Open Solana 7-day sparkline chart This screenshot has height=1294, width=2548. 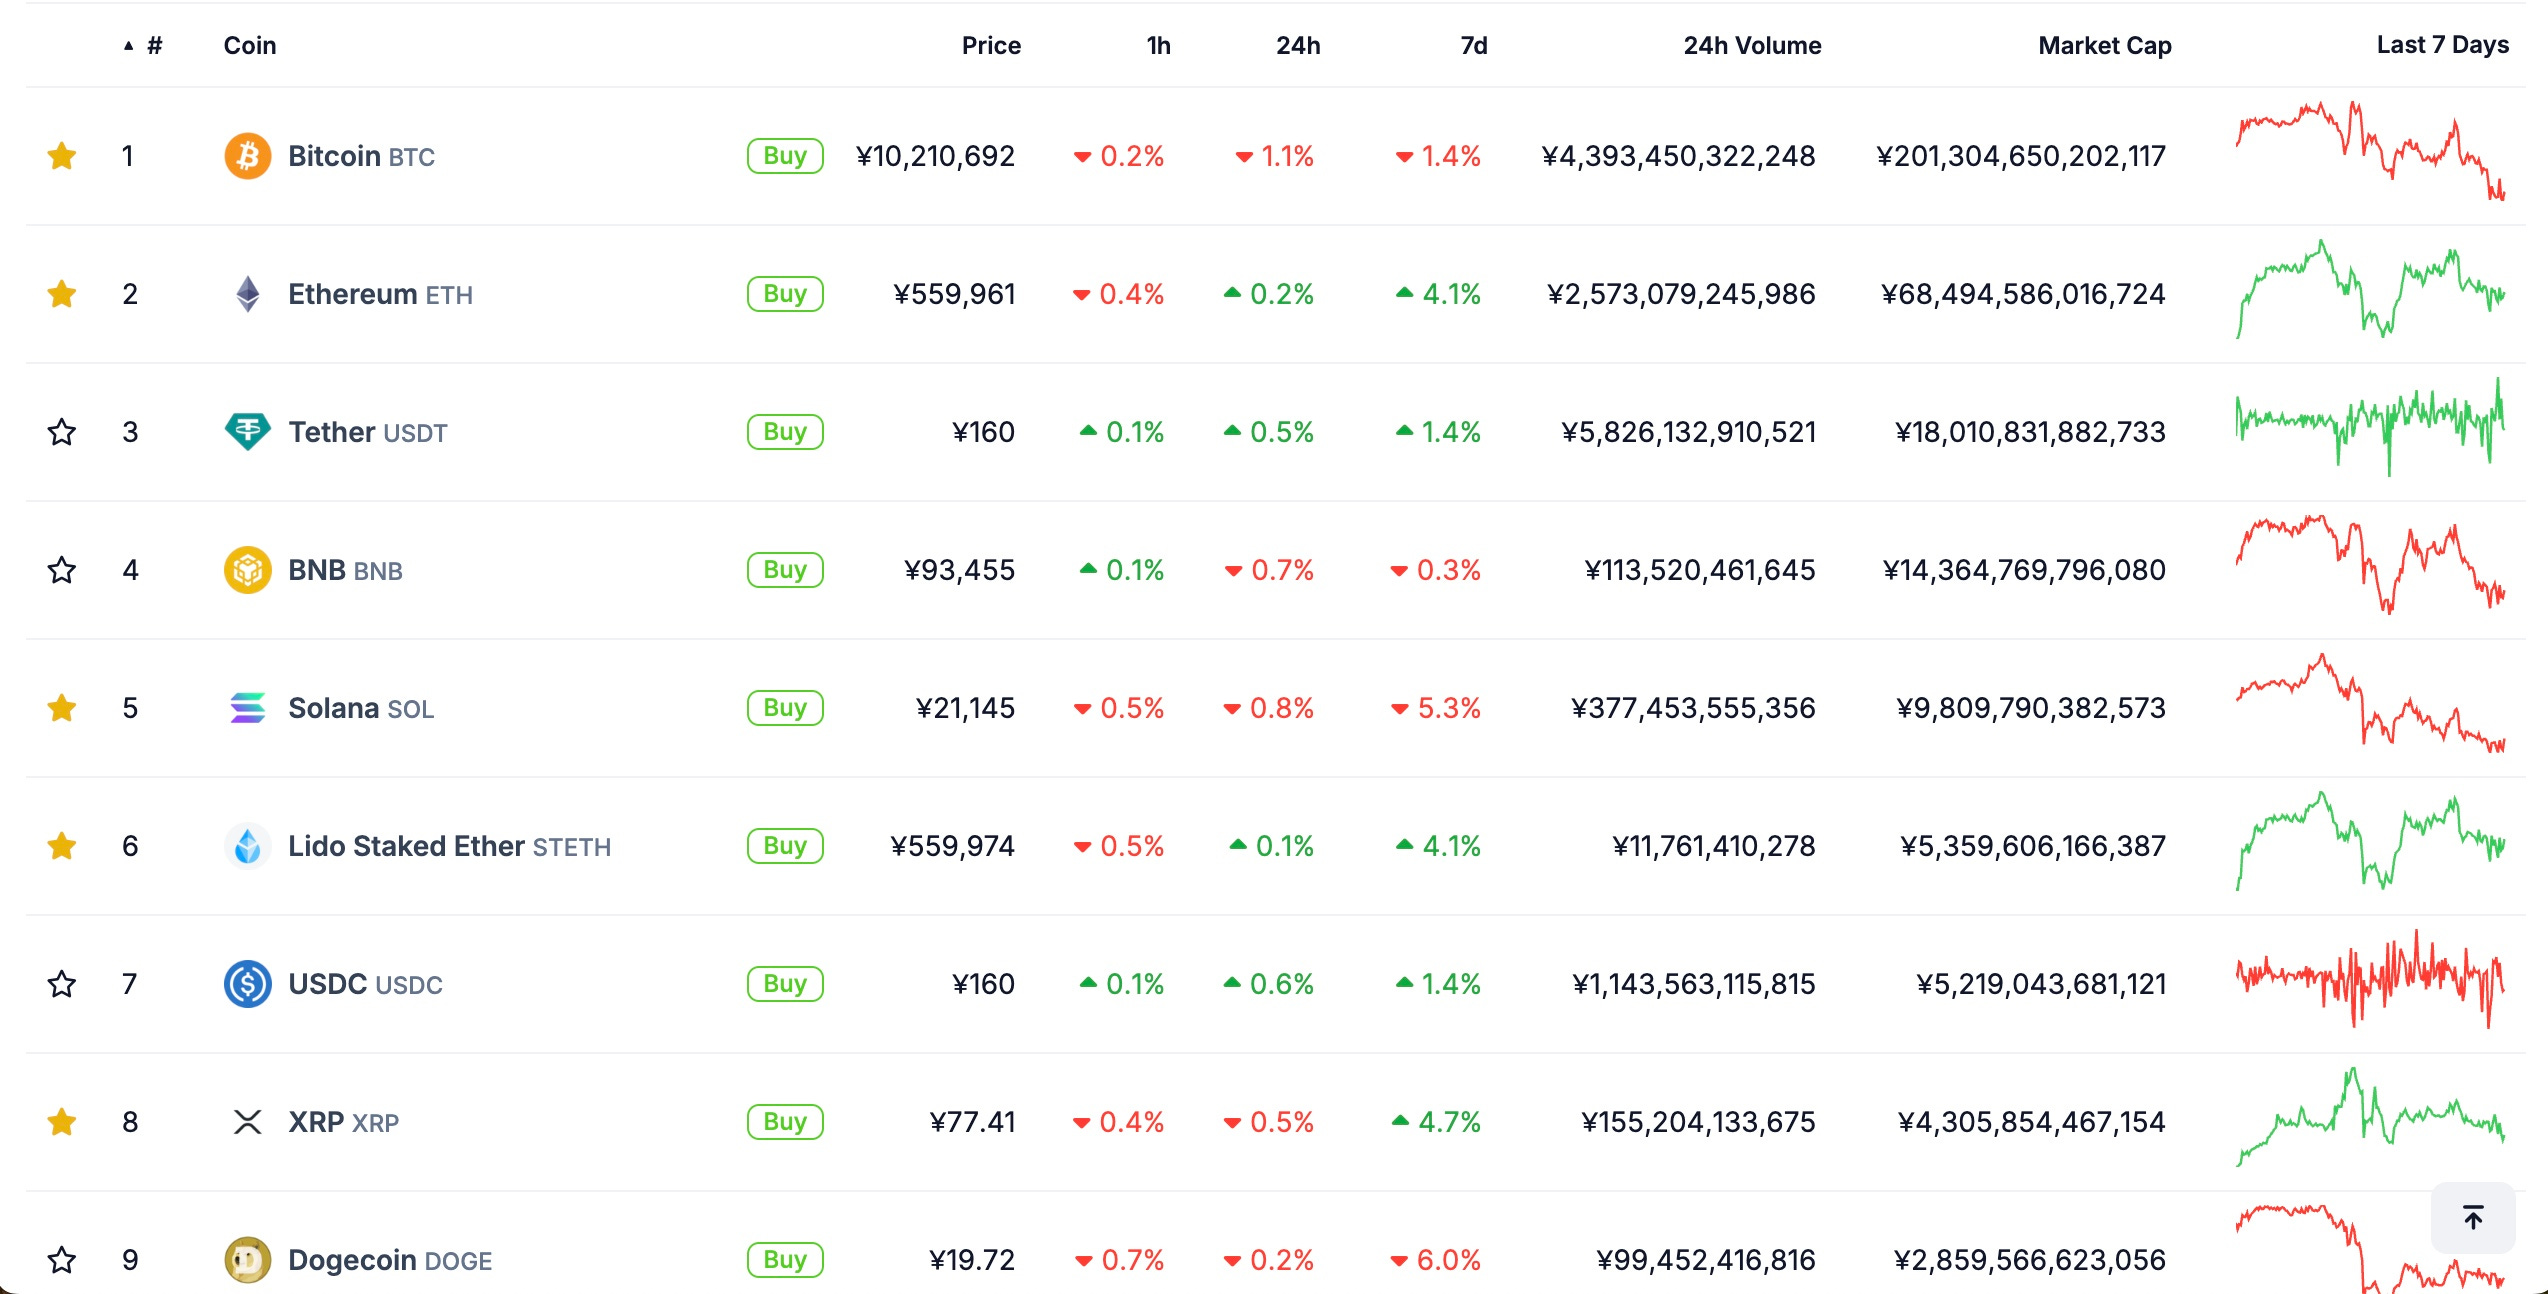pos(2371,703)
